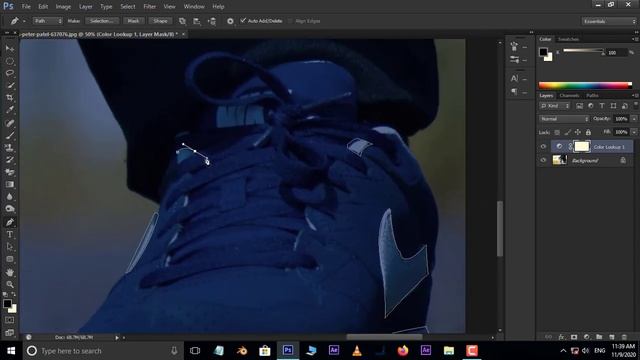Toggle Quick Mask mode icon
Viewport: 640px width, 360px height.
pos(10,320)
